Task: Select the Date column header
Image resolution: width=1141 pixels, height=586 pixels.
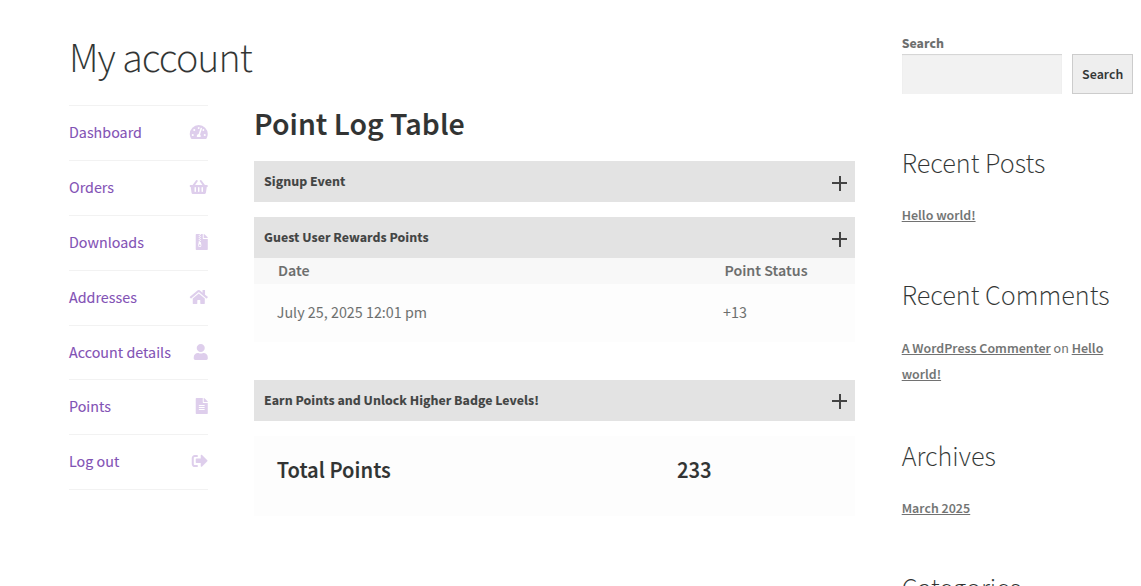Action: pos(293,270)
